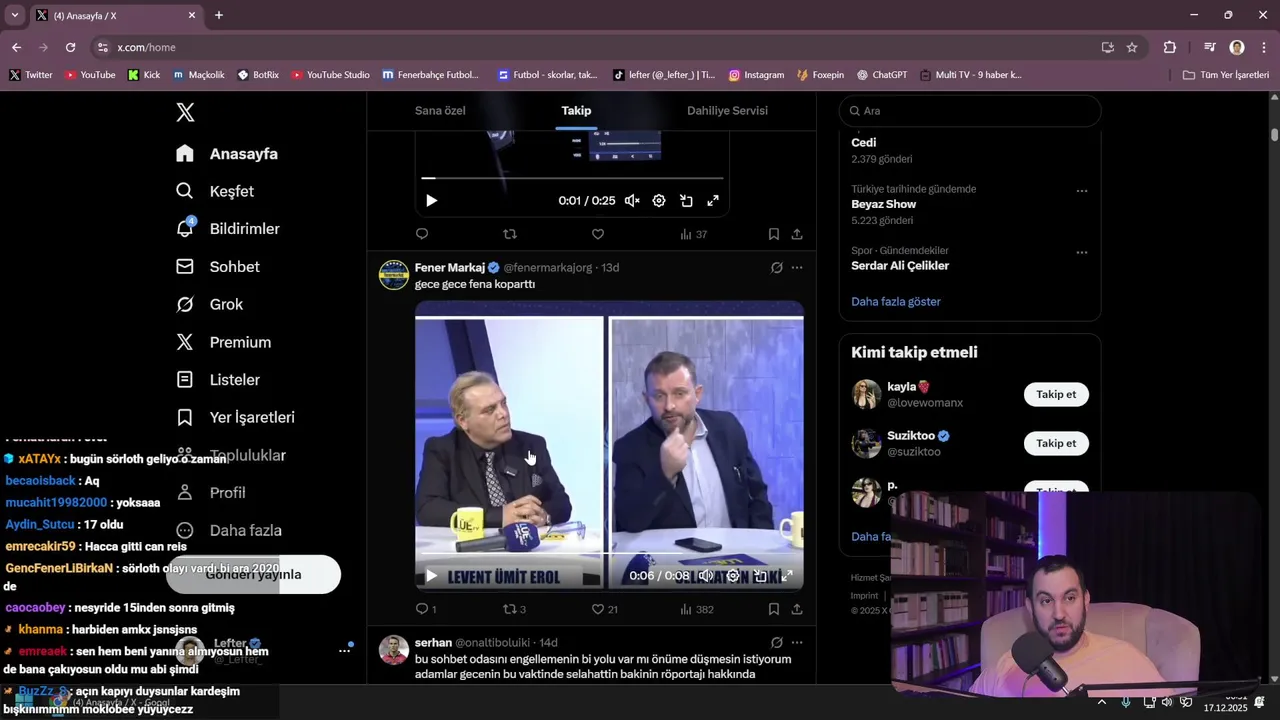Open Fener Markaj video settings
The height and width of the screenshot is (720, 1280).
(x=733, y=576)
